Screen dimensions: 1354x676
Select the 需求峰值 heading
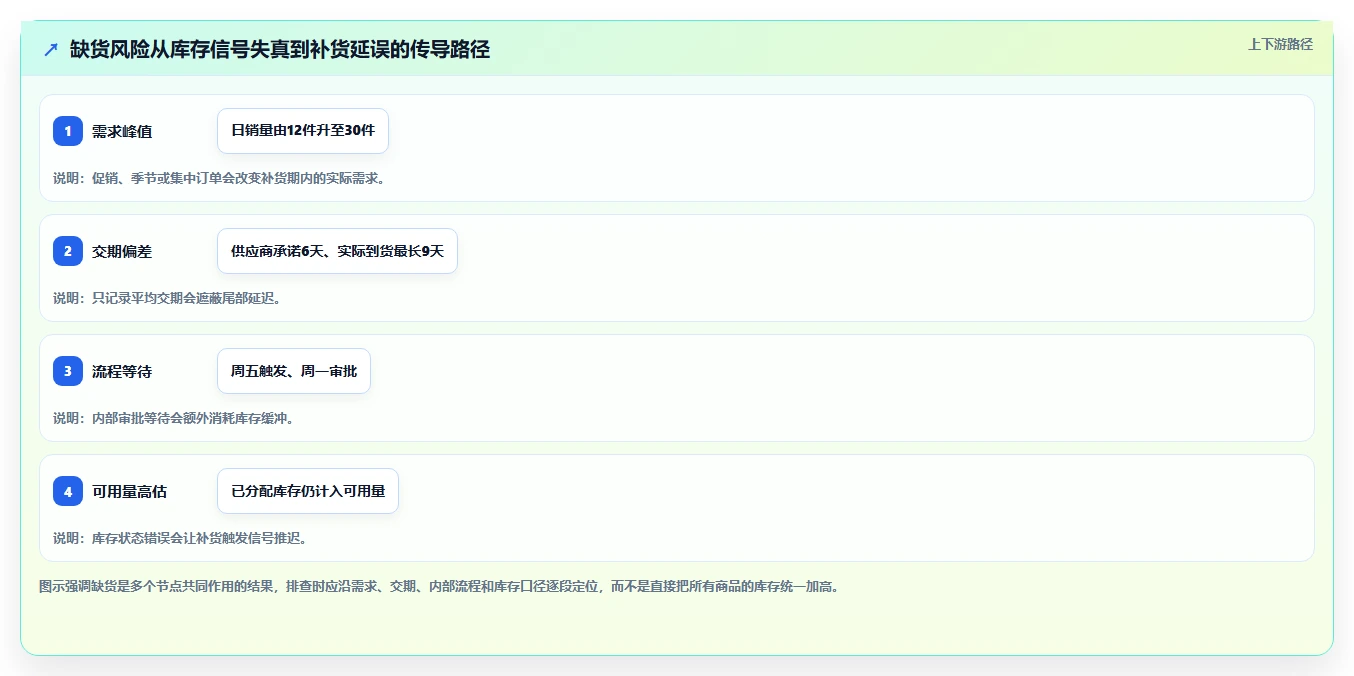click(122, 131)
